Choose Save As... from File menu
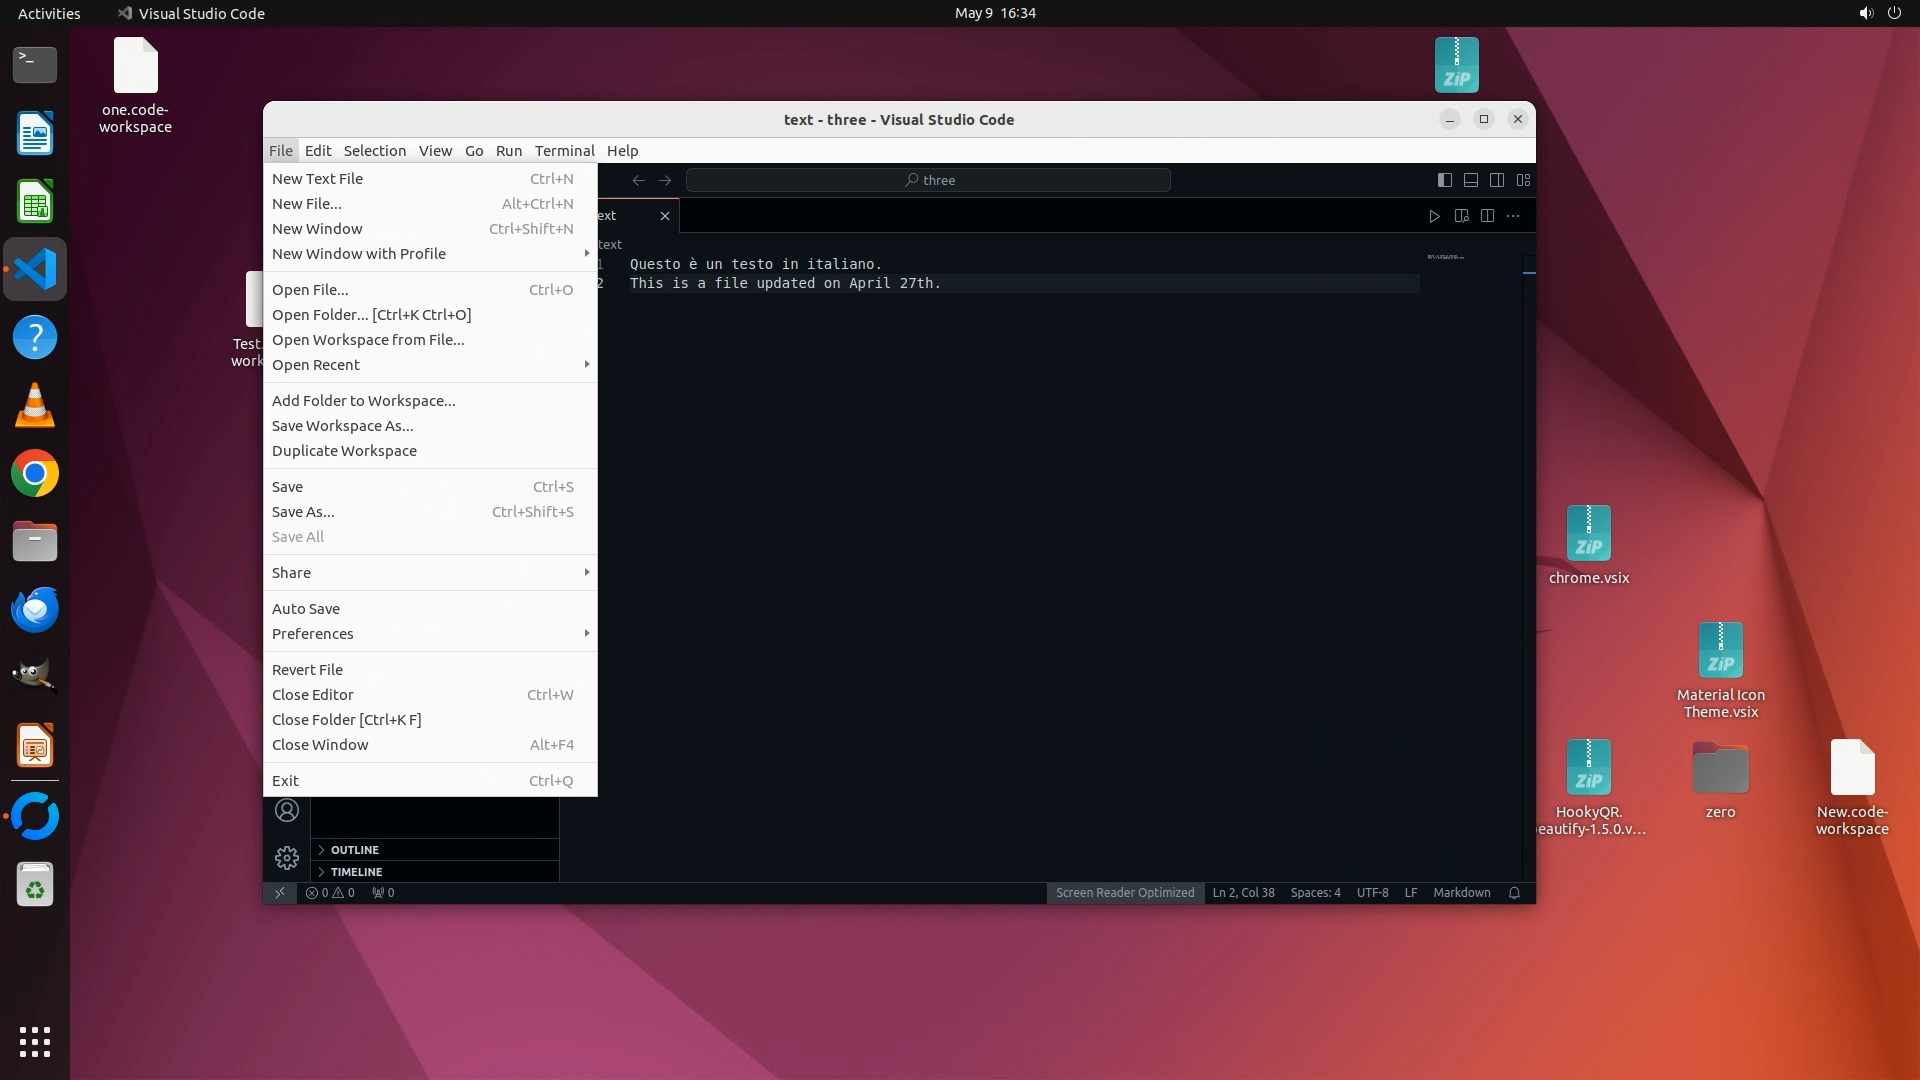 (x=303, y=512)
